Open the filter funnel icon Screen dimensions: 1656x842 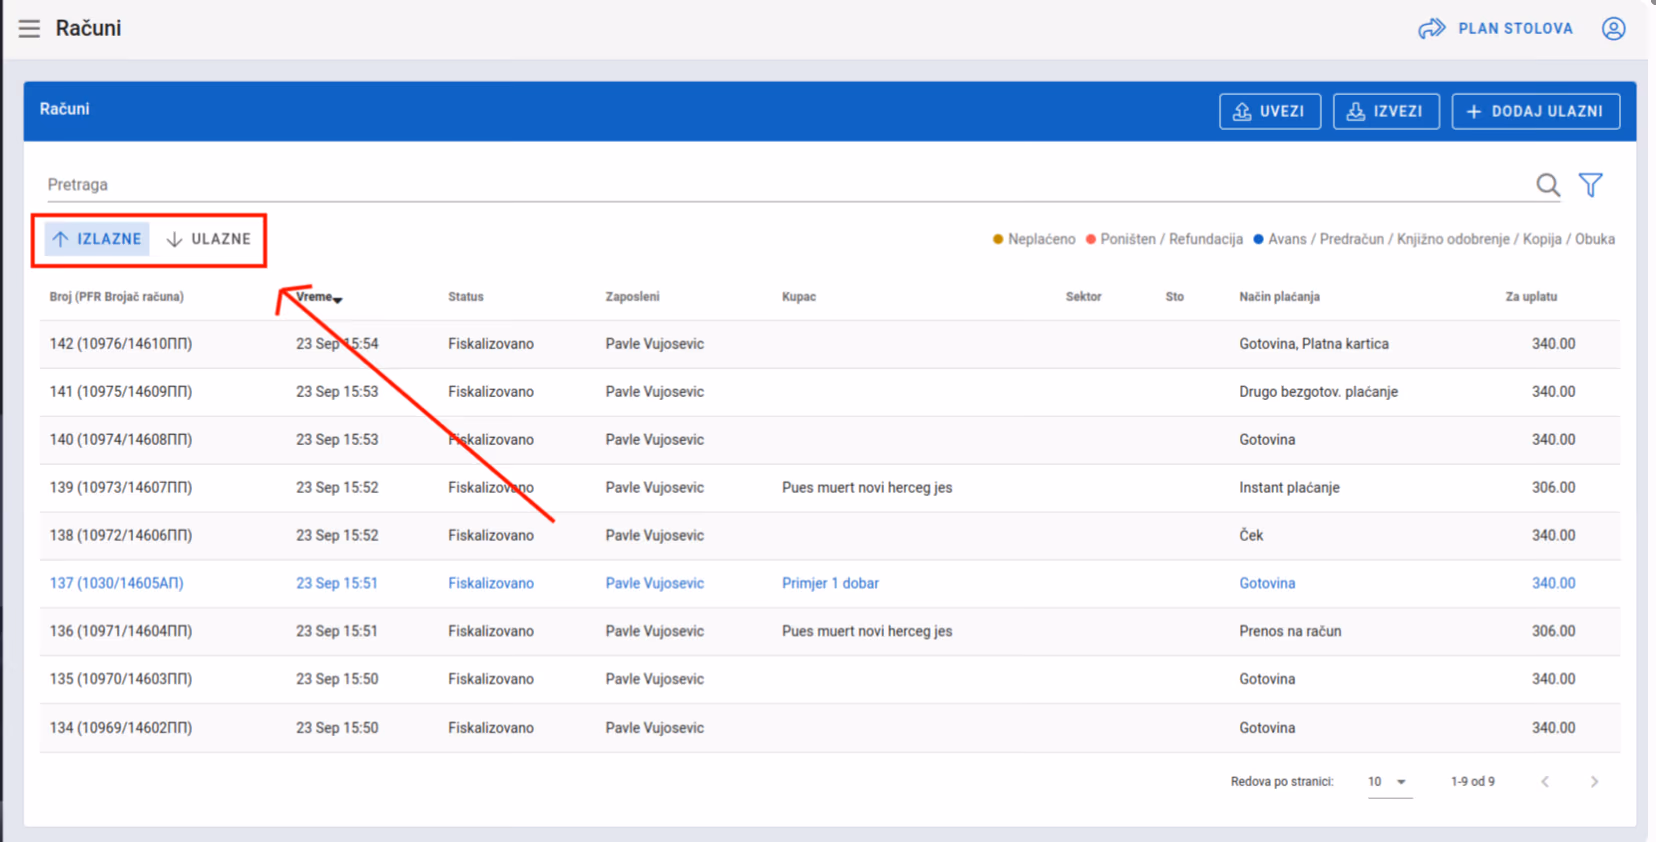tap(1591, 185)
